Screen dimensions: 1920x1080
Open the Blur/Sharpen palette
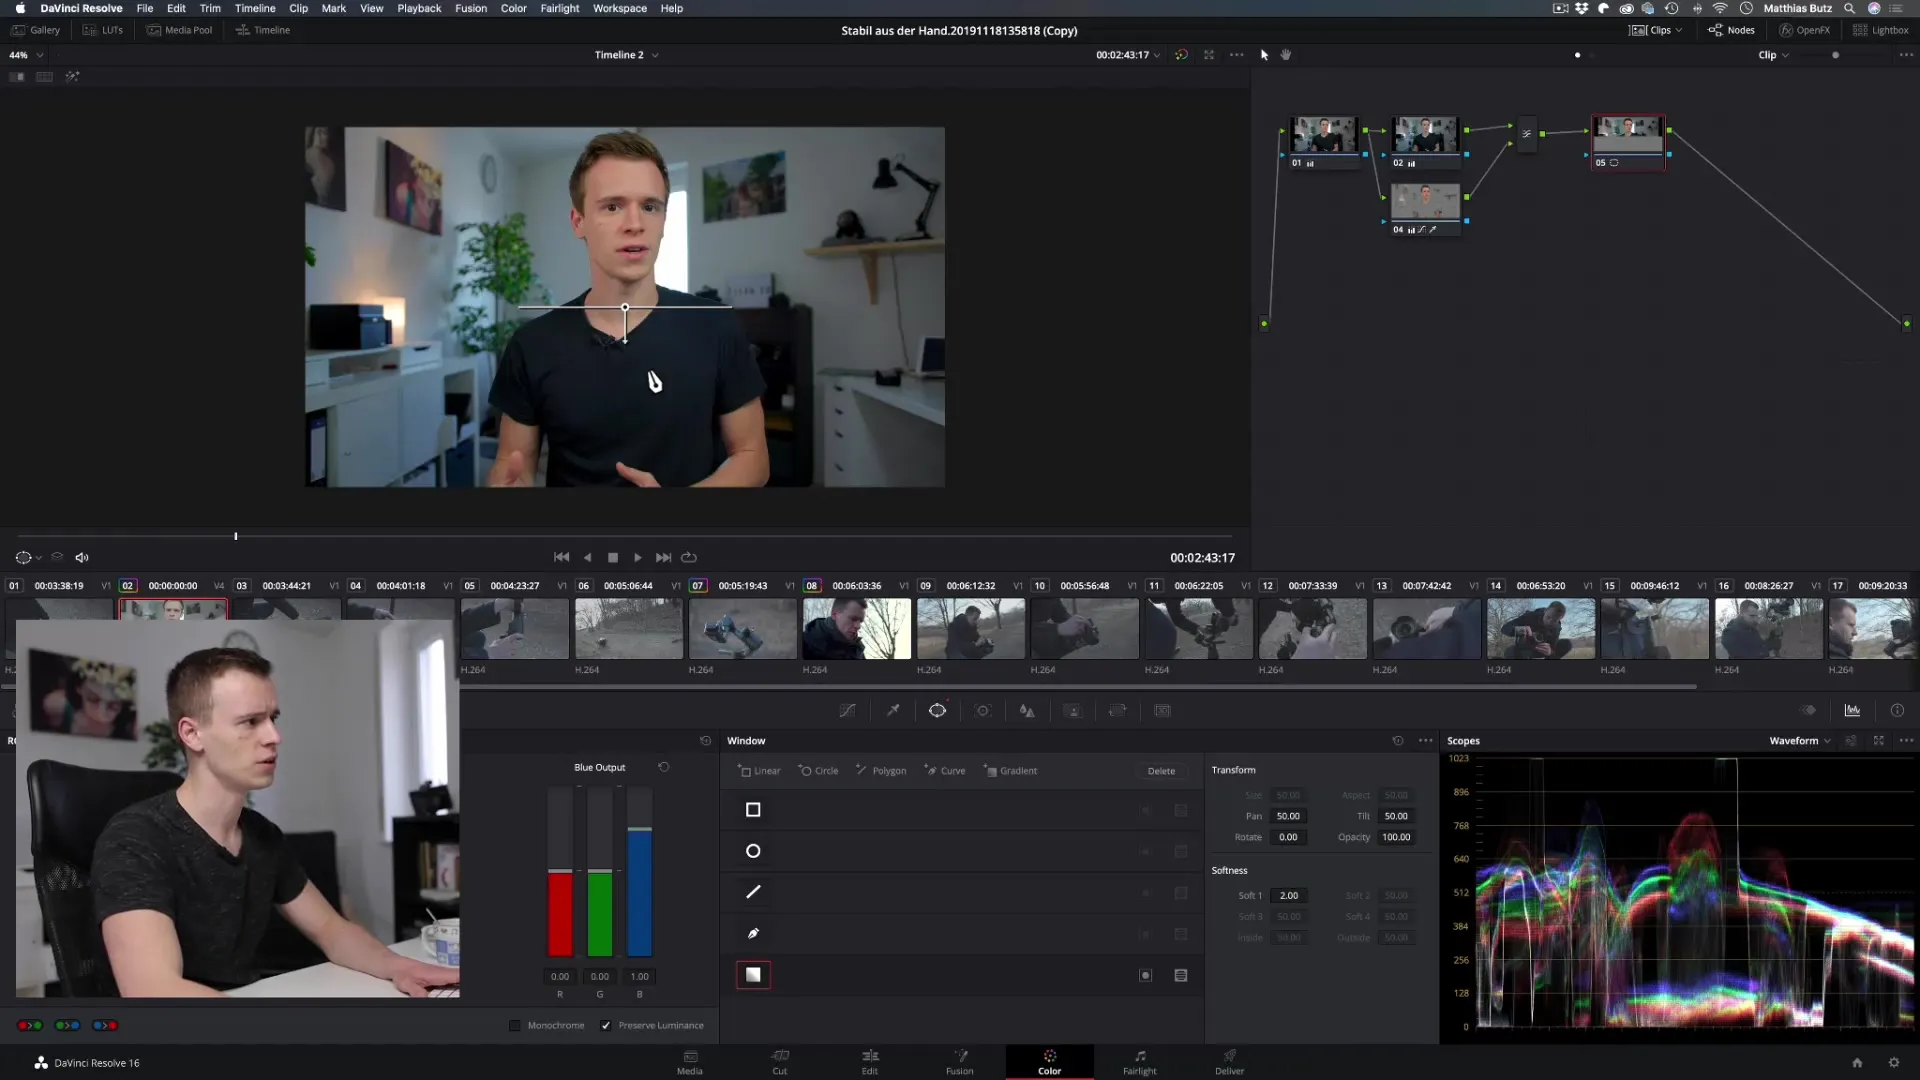click(1027, 710)
